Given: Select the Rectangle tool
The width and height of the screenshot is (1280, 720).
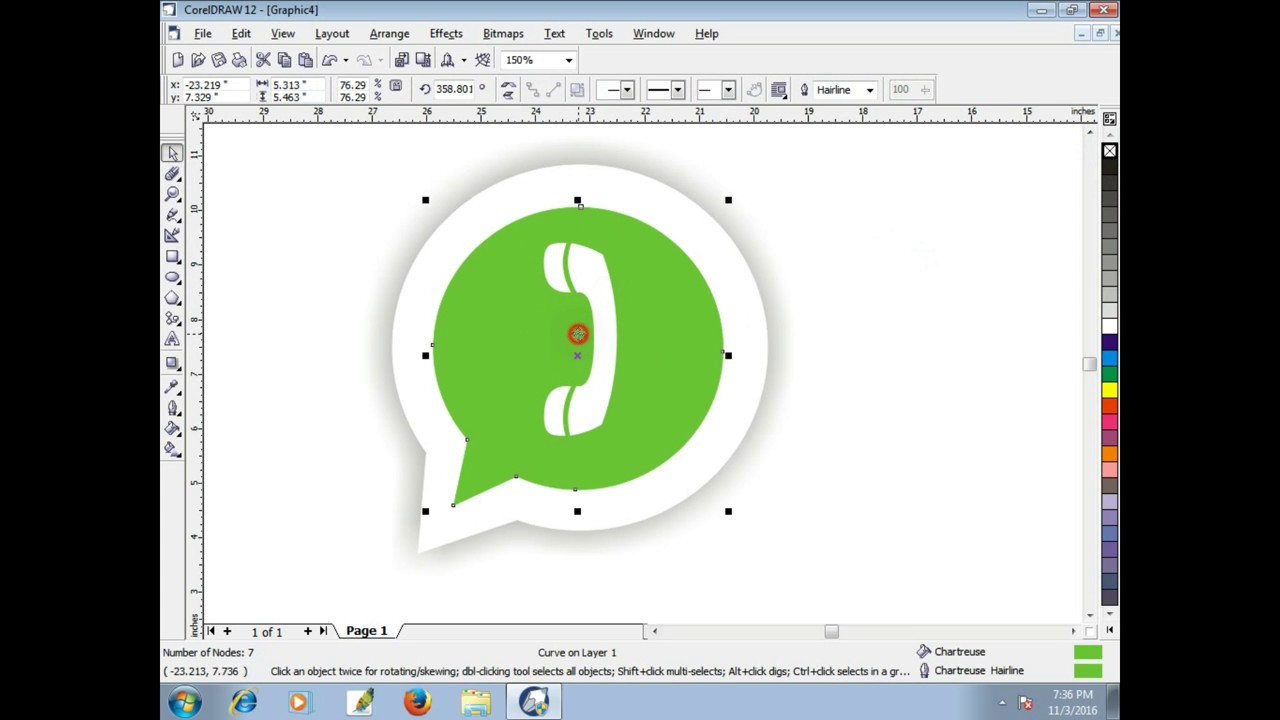Looking at the screenshot, I should click(172, 257).
